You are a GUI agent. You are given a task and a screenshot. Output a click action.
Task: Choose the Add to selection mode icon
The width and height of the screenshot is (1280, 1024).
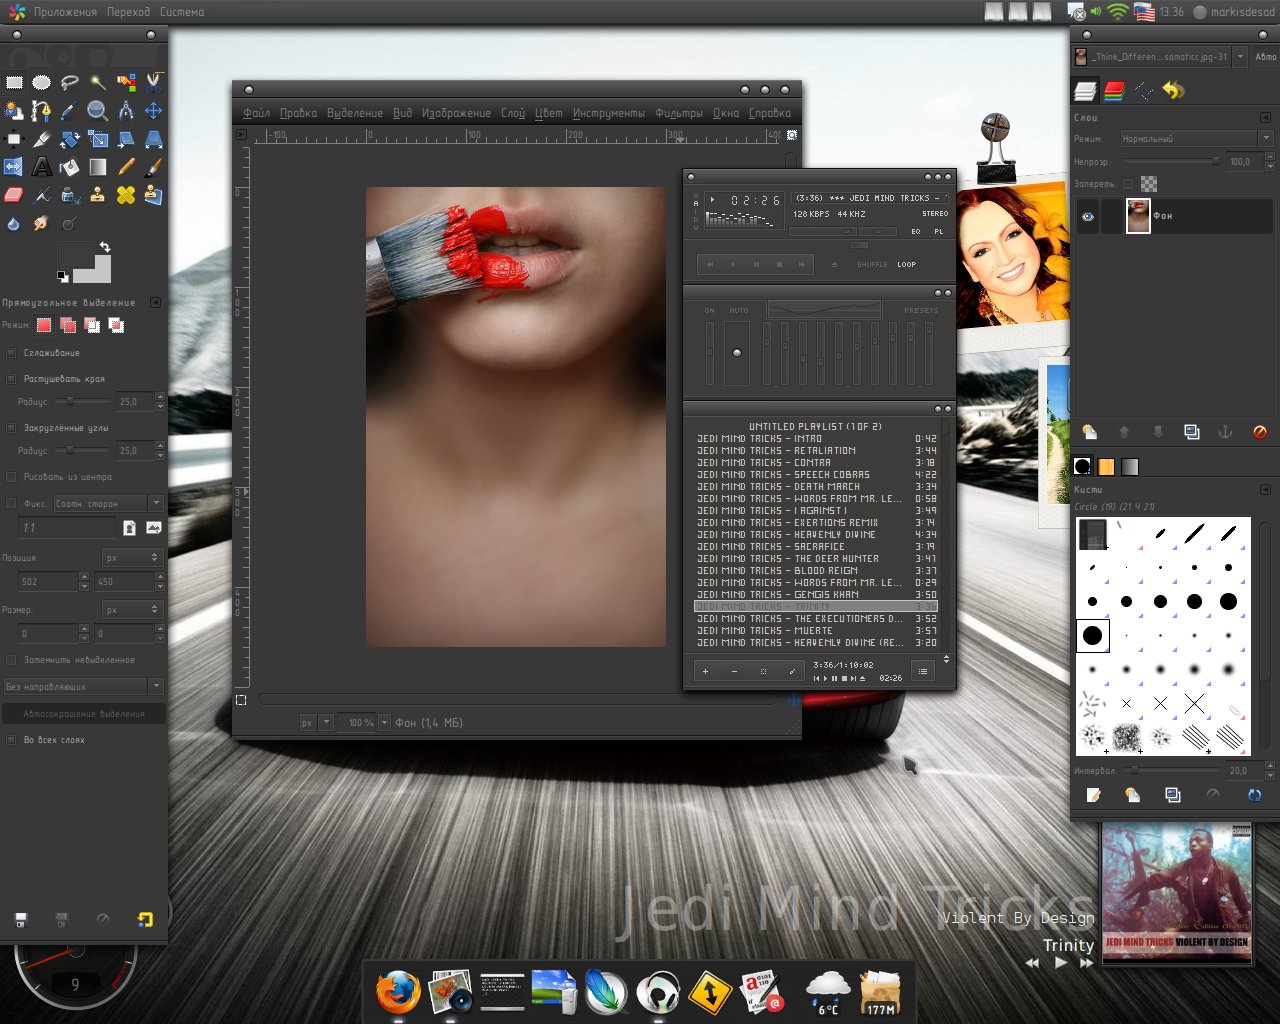click(68, 325)
